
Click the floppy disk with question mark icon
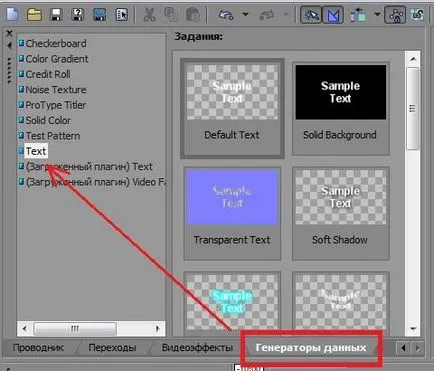click(78, 15)
